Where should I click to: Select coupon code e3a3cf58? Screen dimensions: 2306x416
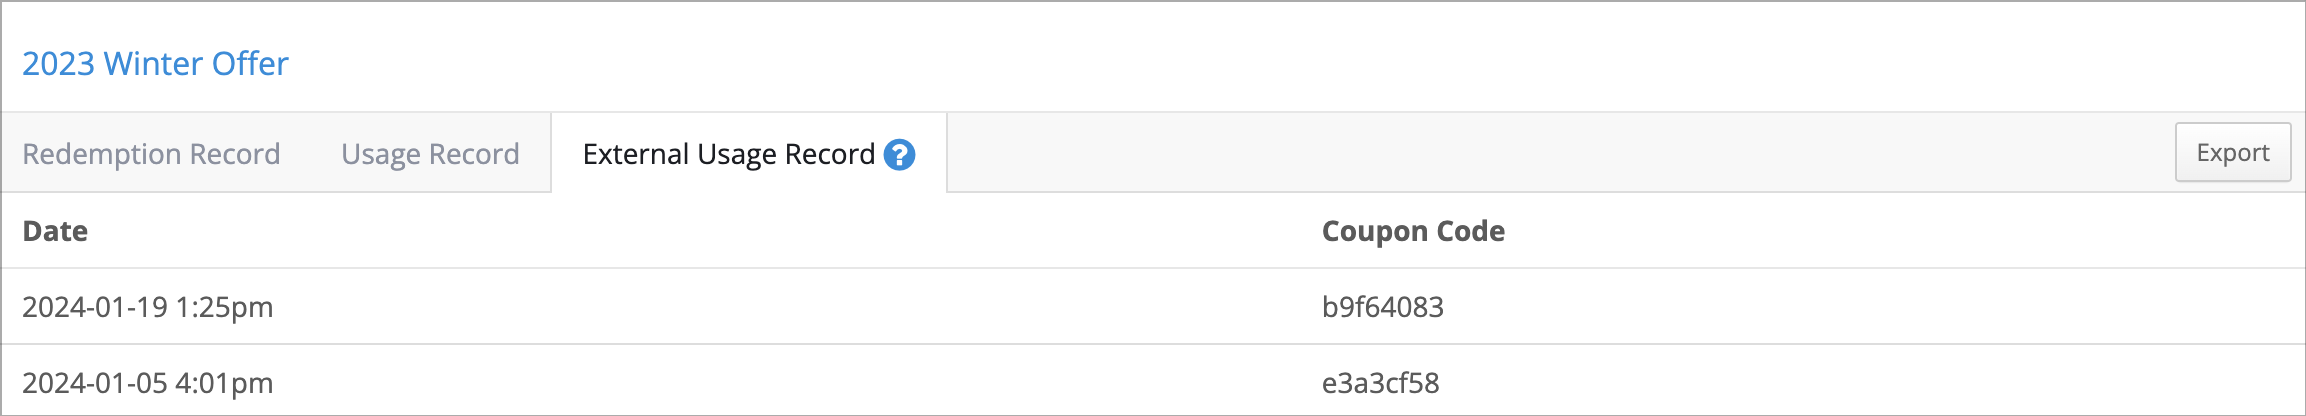1381,383
